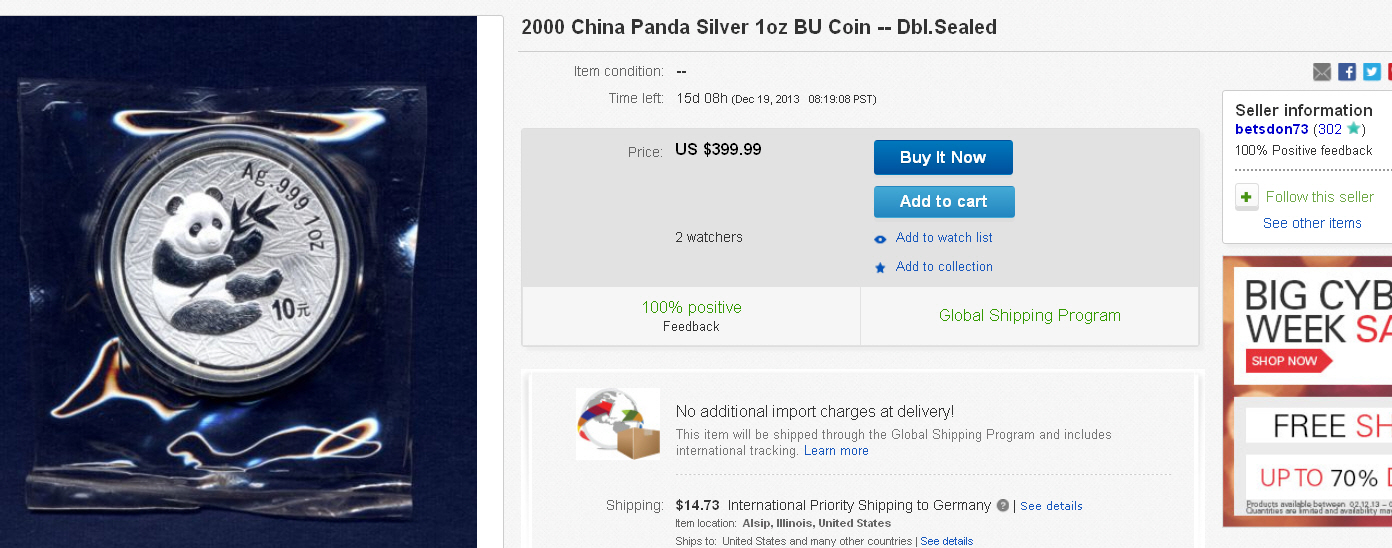This screenshot has height=548, width=1392.
Task: Open seller feedback score 302
Action: pos(1329,129)
